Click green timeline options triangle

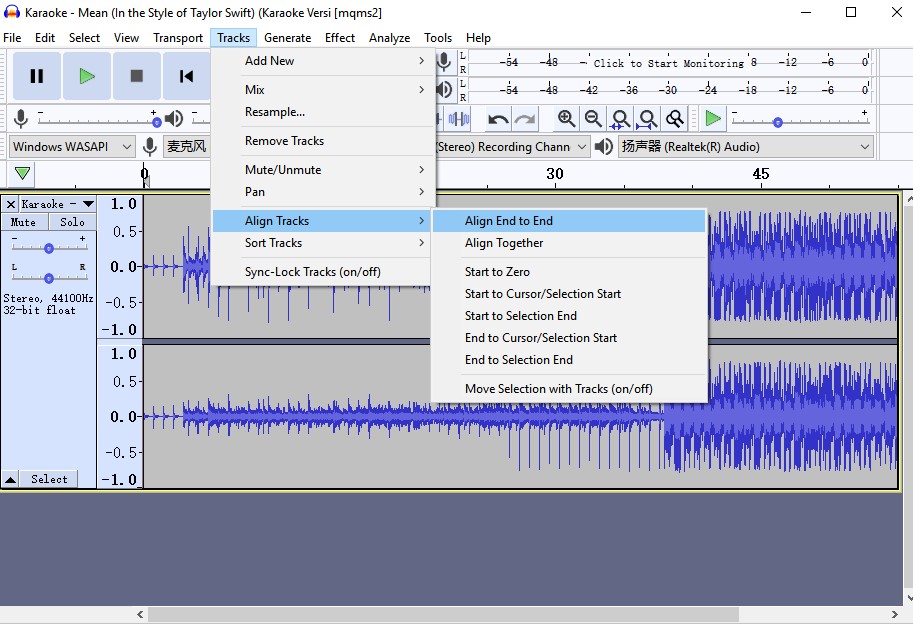(x=22, y=173)
